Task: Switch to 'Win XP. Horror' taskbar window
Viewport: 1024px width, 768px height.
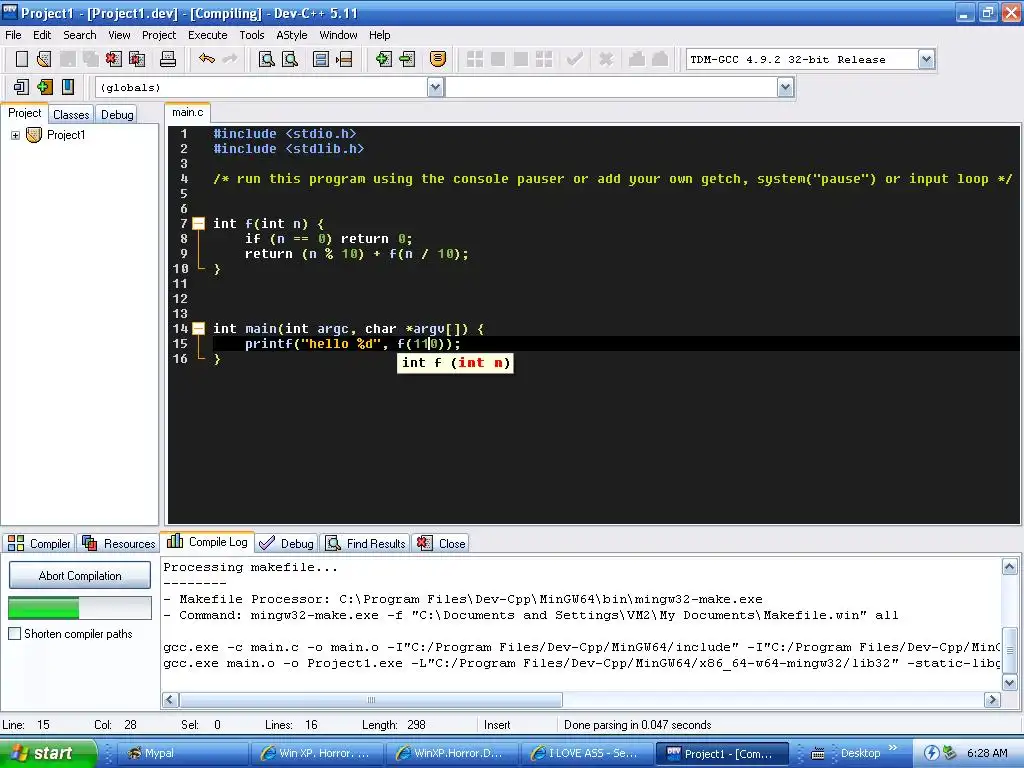Action: pyautogui.click(x=317, y=753)
